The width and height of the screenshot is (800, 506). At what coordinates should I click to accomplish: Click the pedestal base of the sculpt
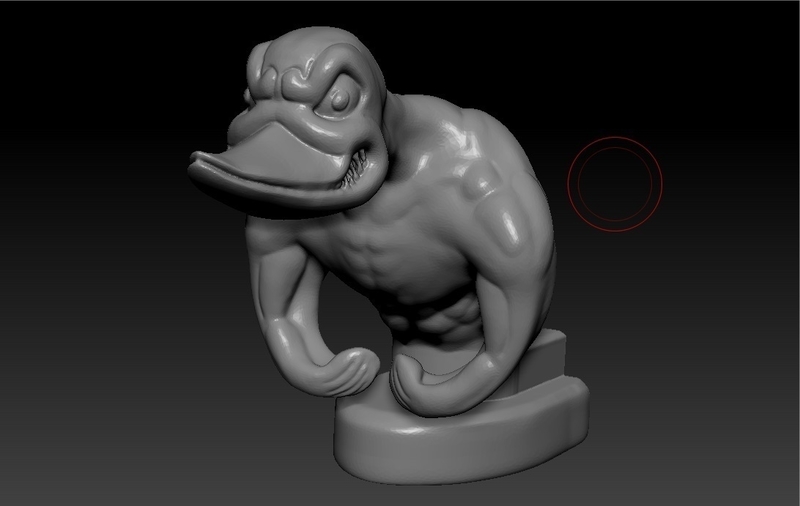(462, 433)
